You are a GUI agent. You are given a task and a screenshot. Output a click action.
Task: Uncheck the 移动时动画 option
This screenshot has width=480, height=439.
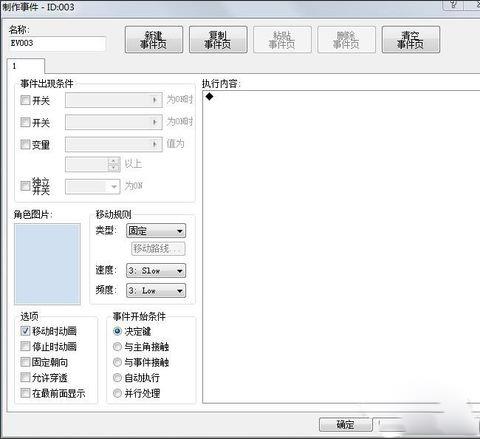coord(25,331)
